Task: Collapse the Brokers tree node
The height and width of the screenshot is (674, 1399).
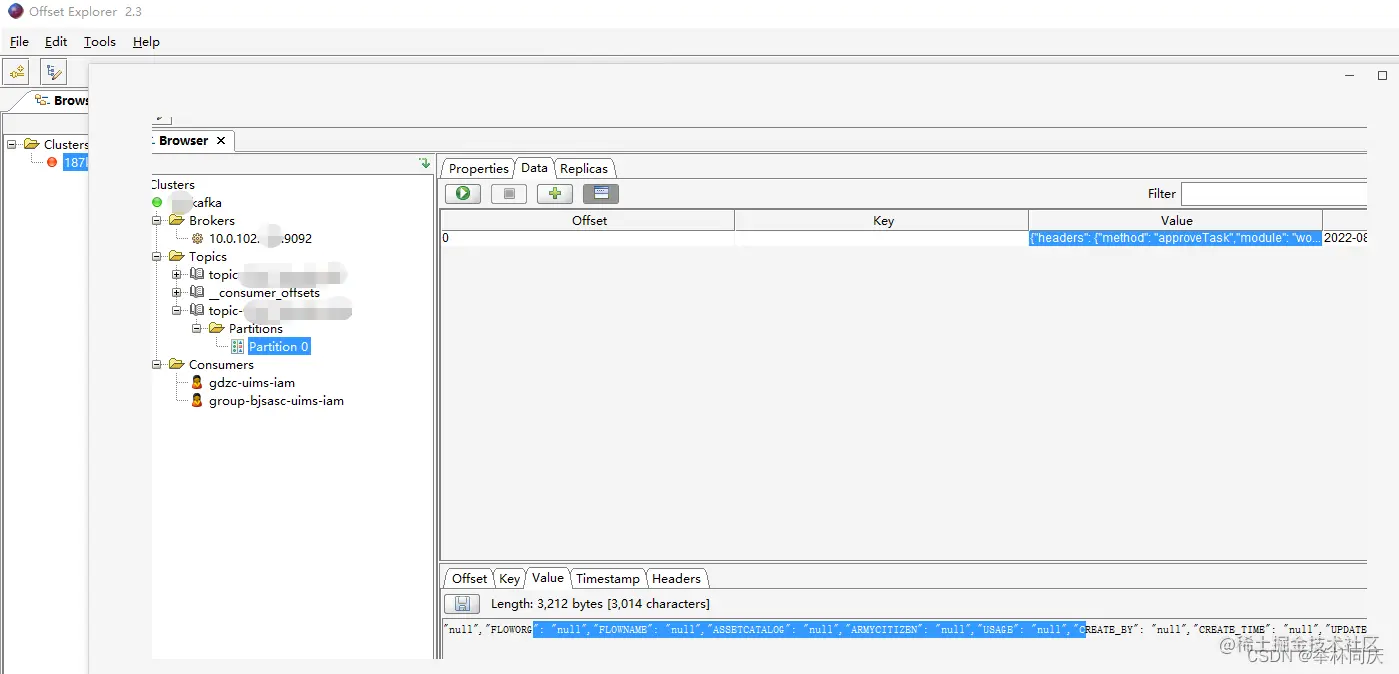Action: [157, 221]
